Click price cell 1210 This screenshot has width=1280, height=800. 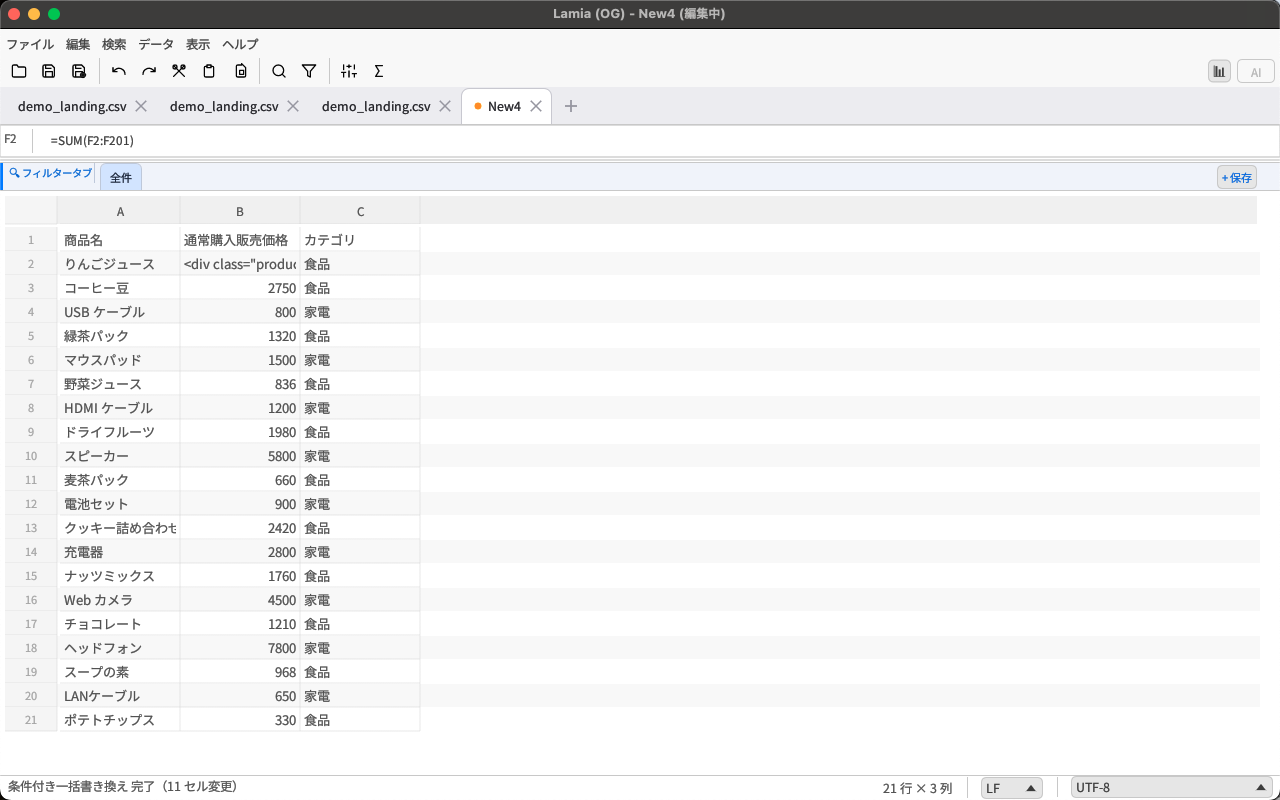click(x=240, y=624)
